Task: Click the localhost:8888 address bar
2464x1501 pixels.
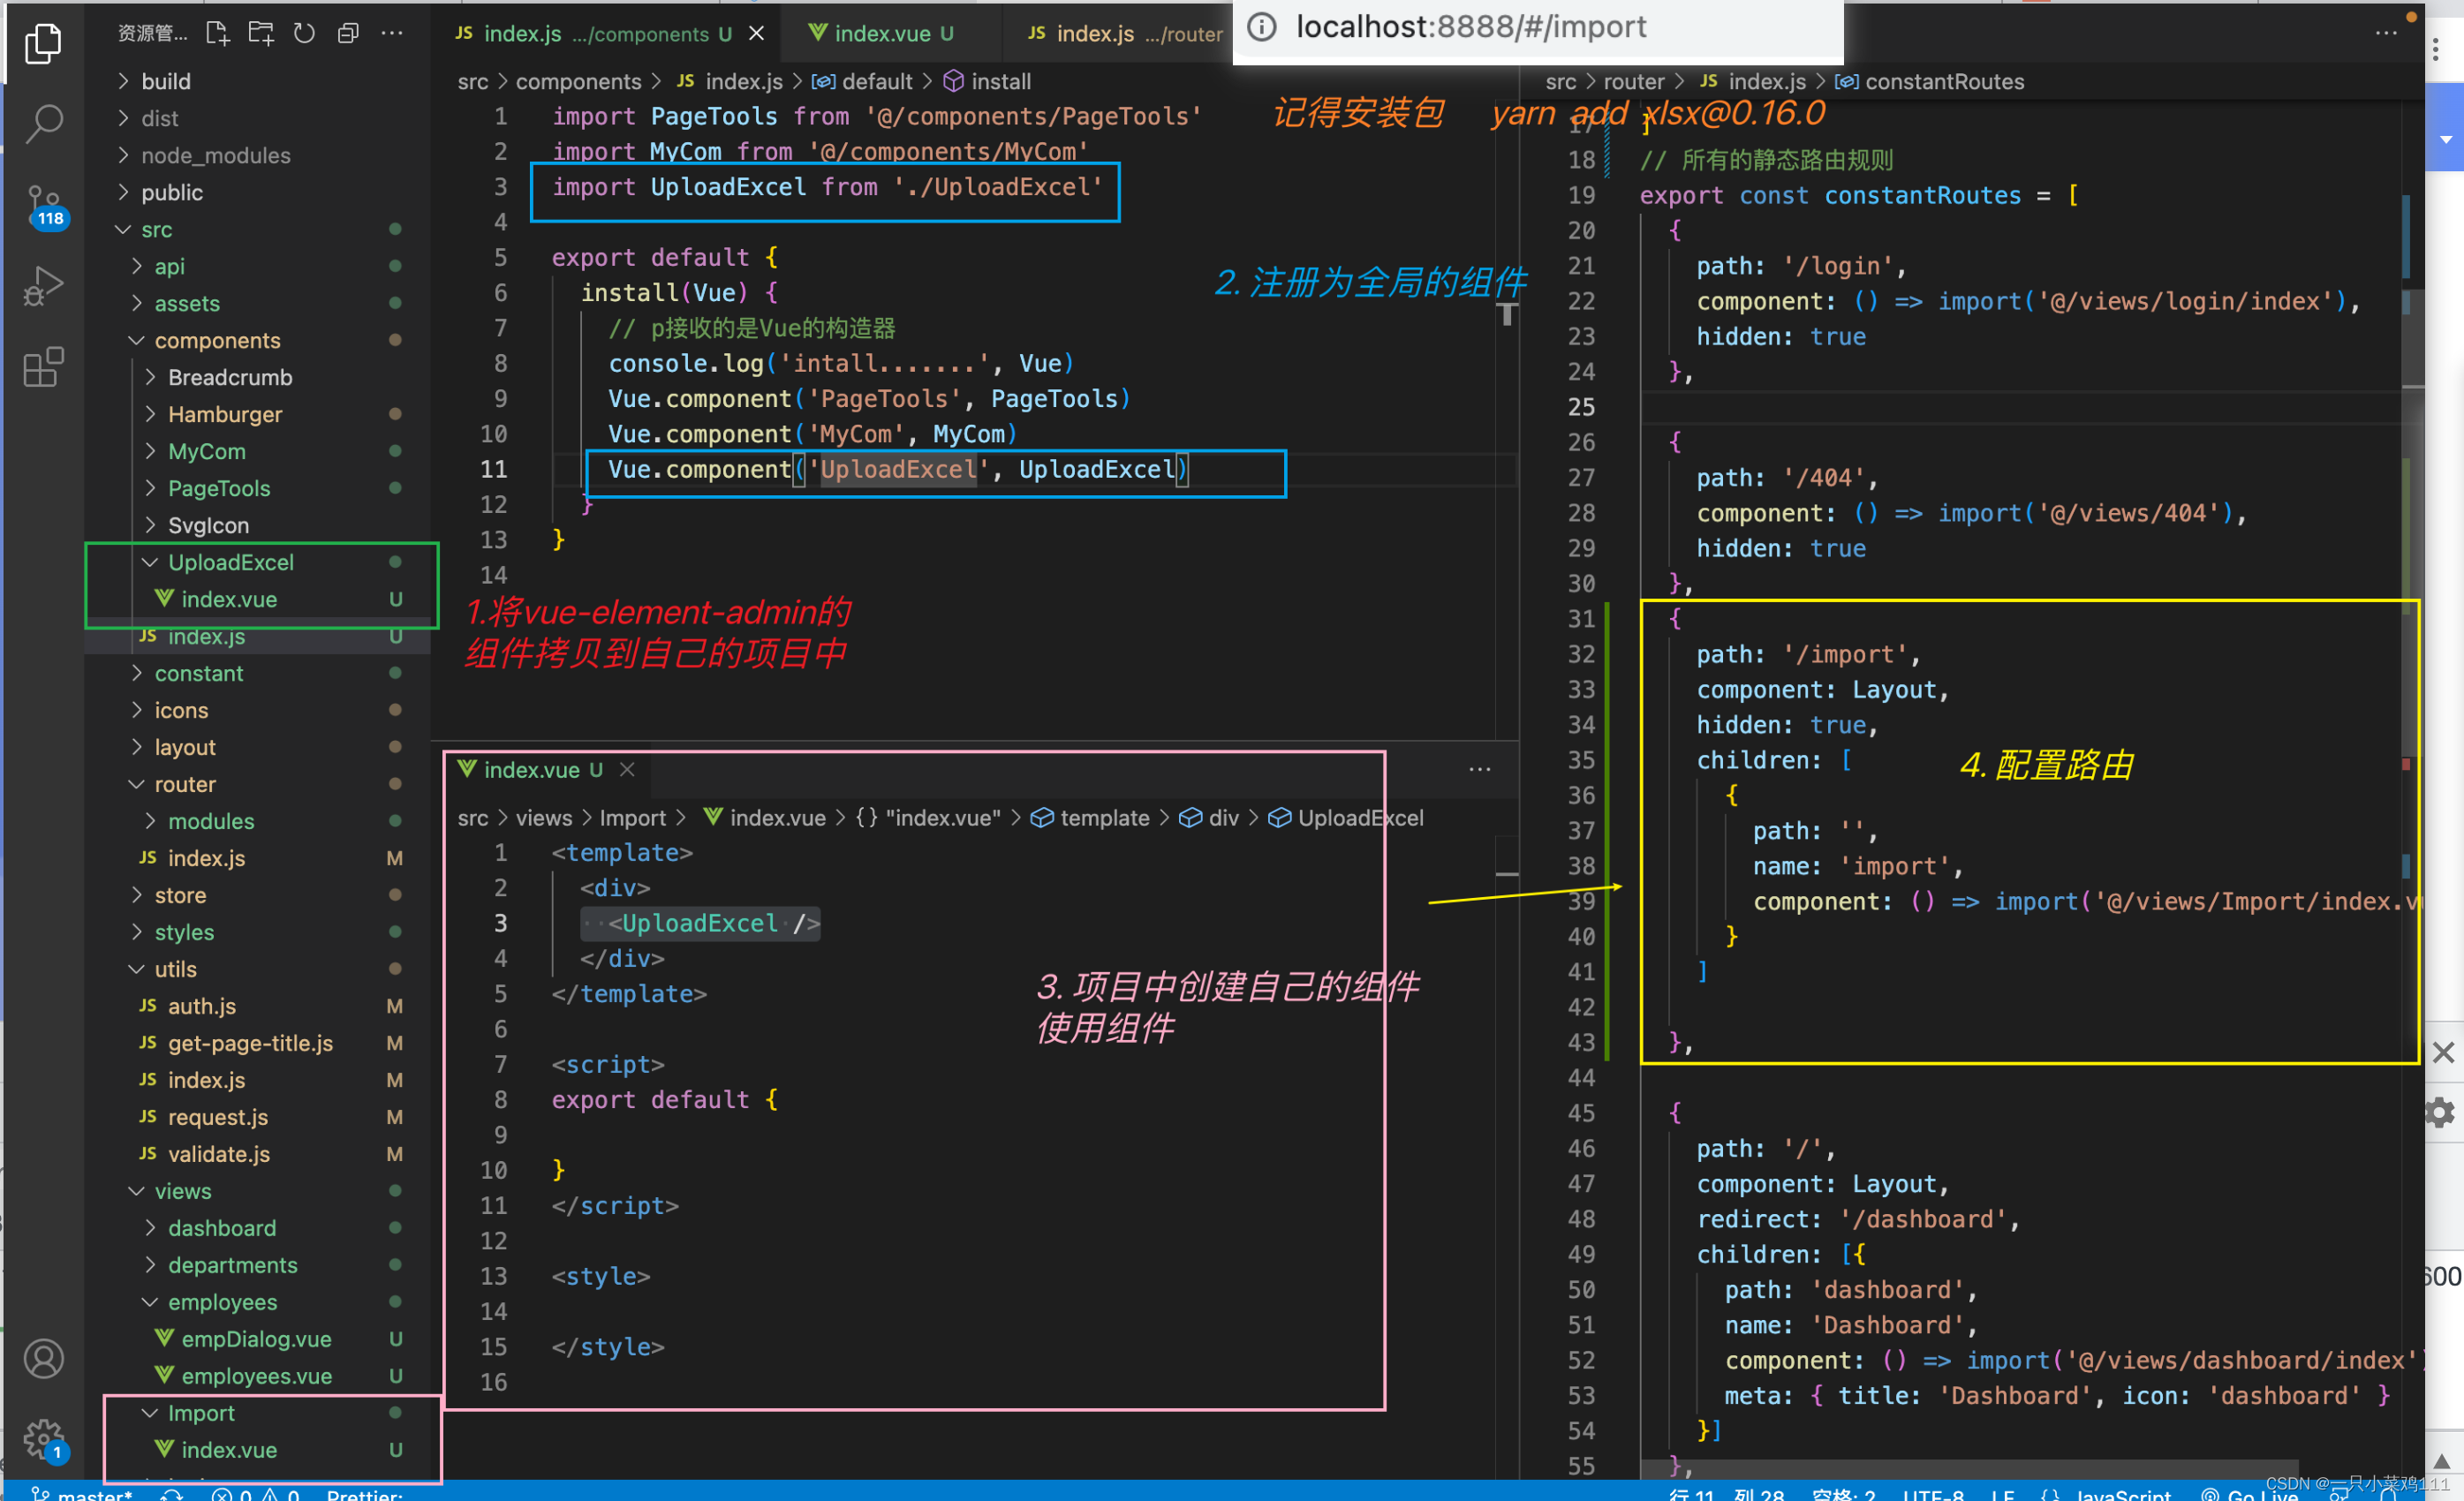Action: [1470, 27]
